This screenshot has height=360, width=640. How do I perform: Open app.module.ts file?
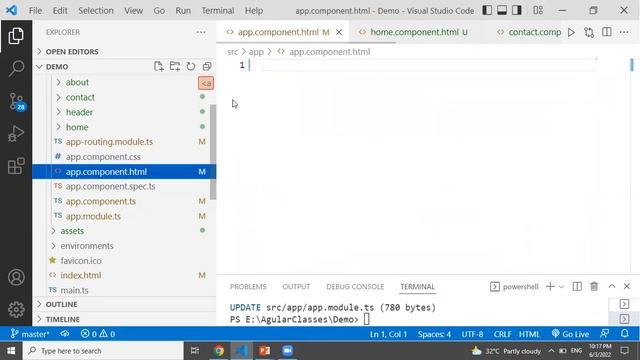pos(93,216)
